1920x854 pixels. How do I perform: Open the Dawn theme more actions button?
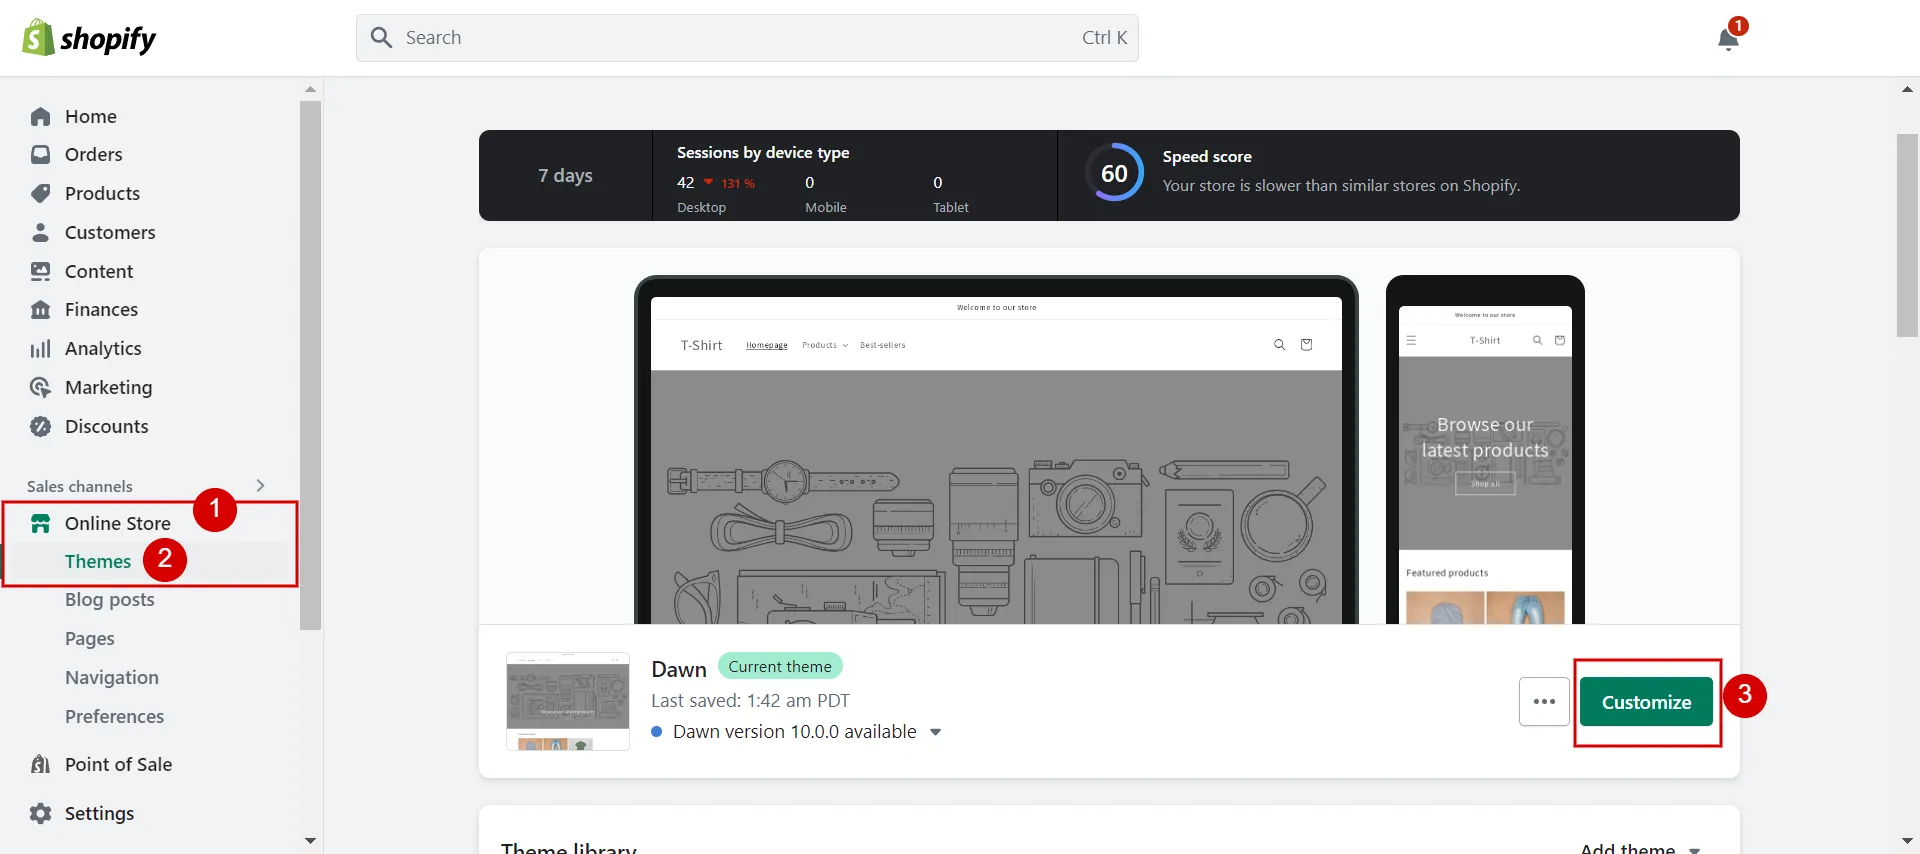(x=1544, y=702)
